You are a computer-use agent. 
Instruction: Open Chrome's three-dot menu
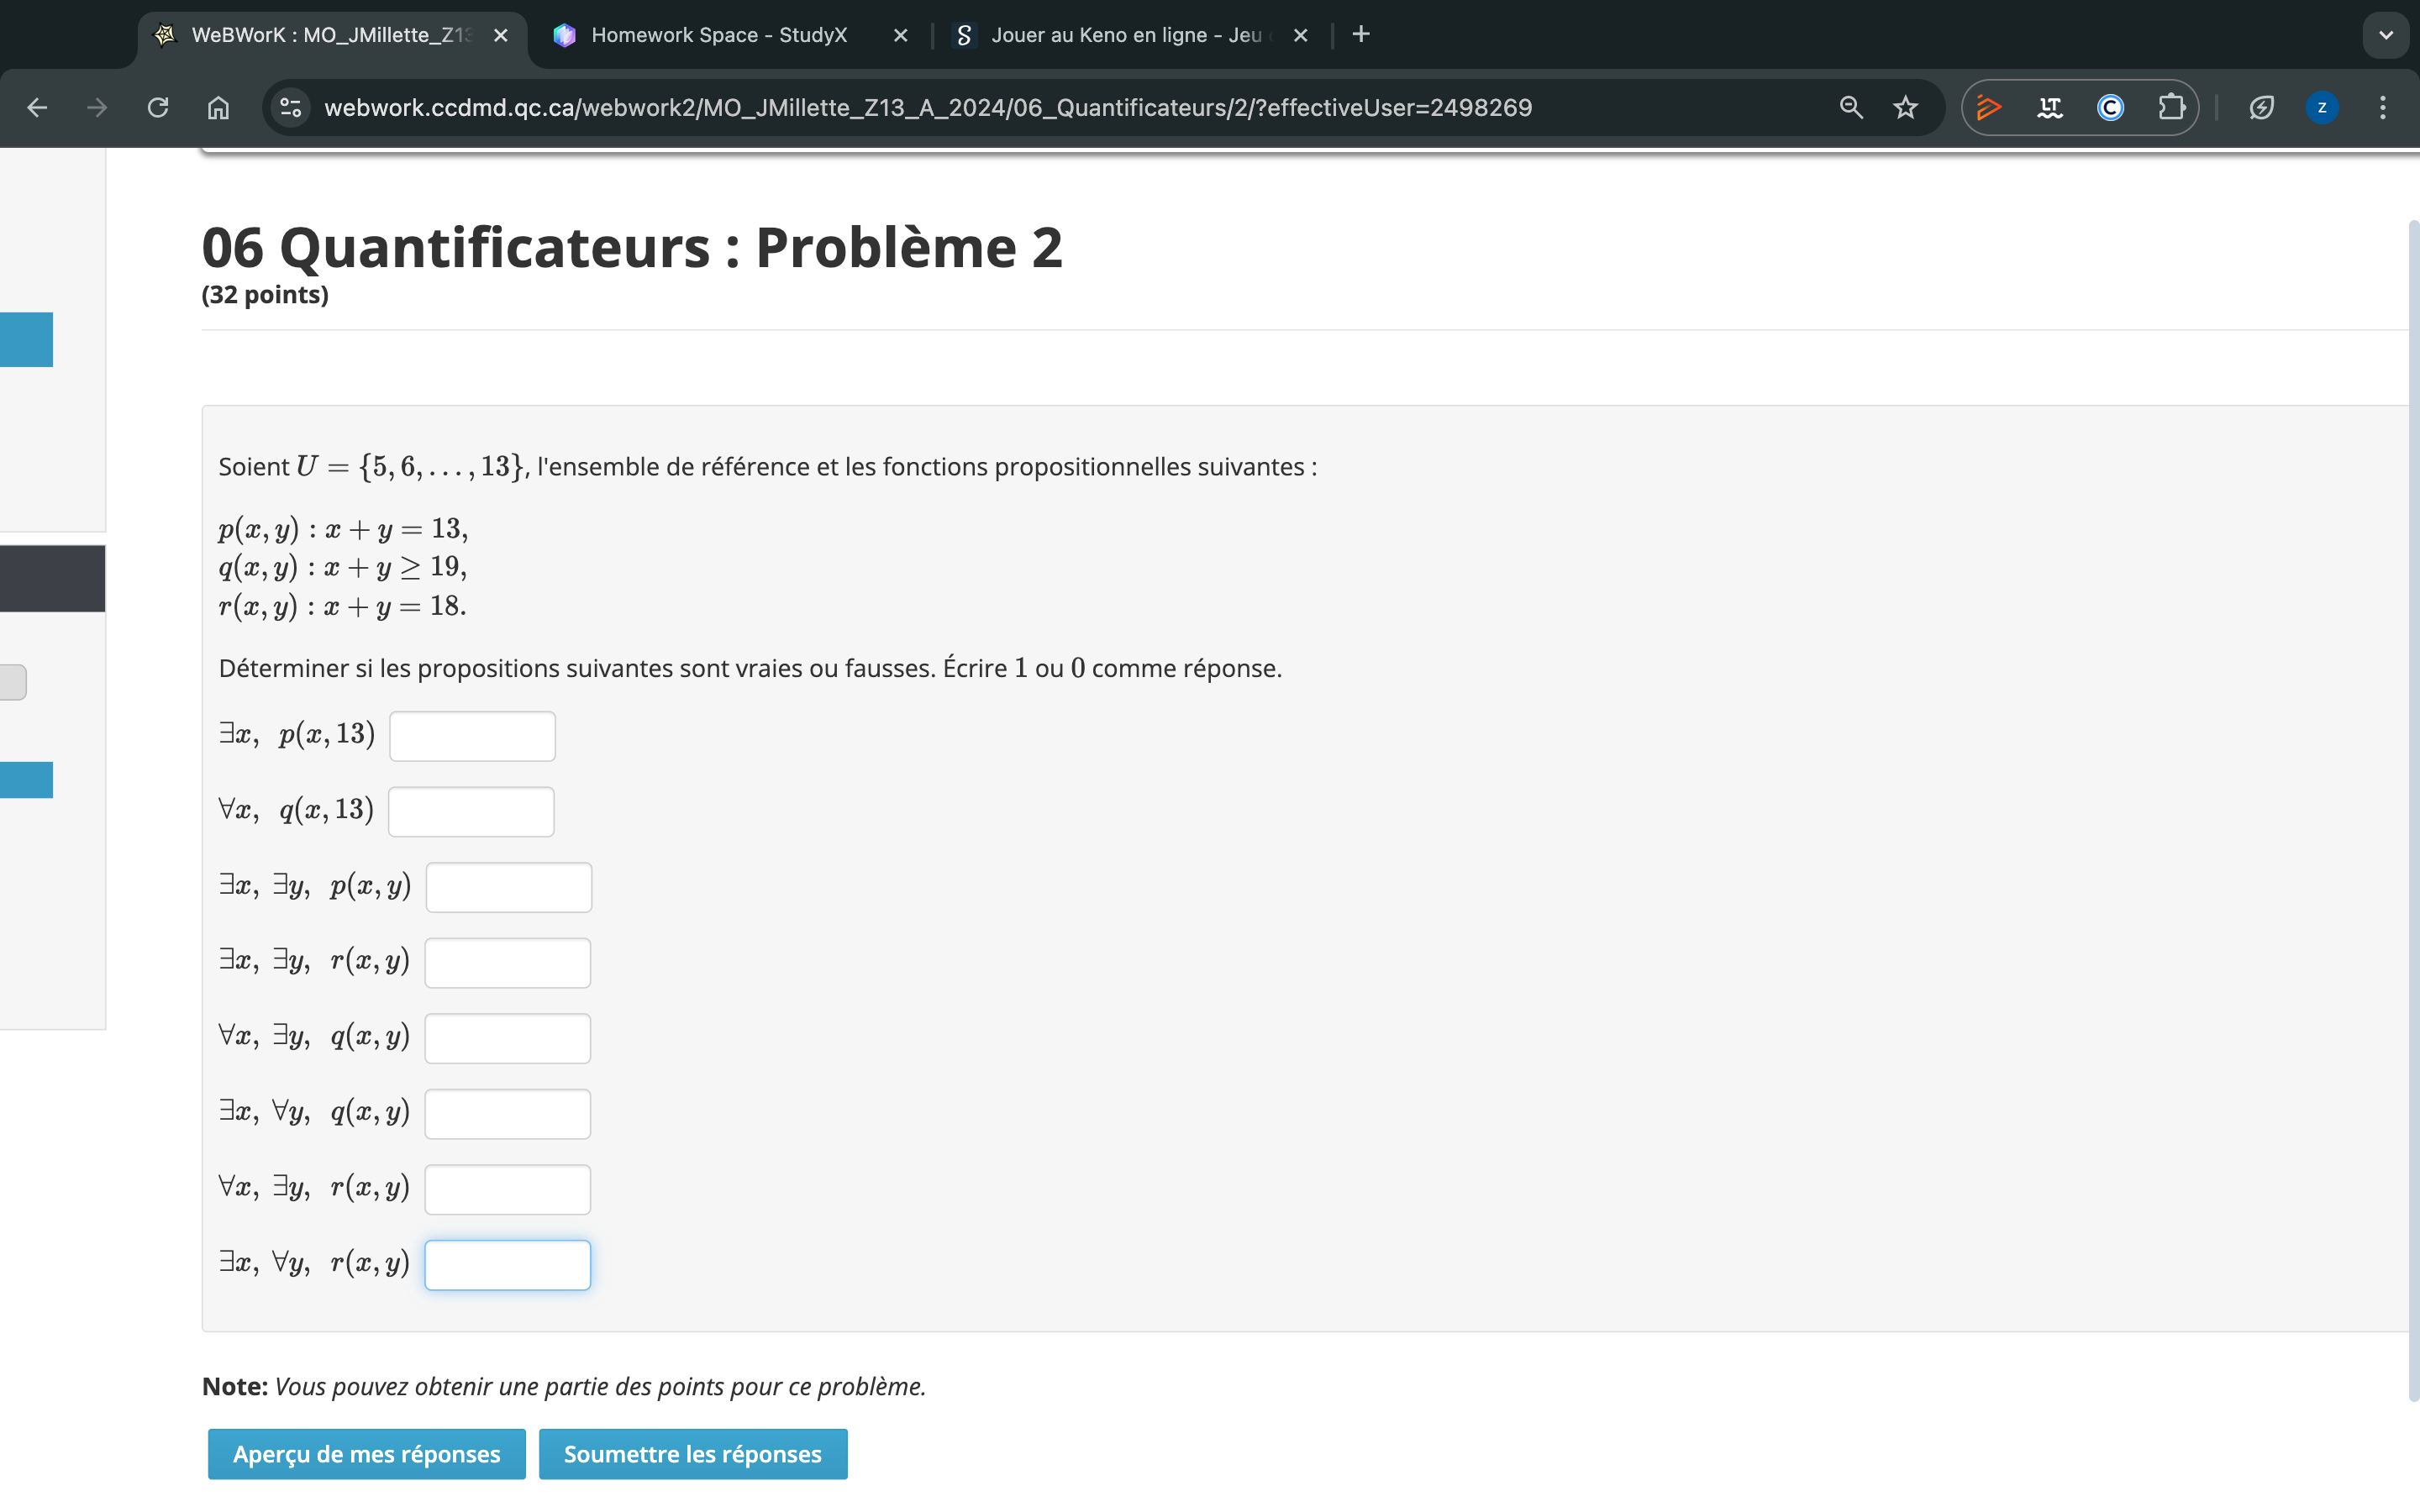click(x=2383, y=108)
